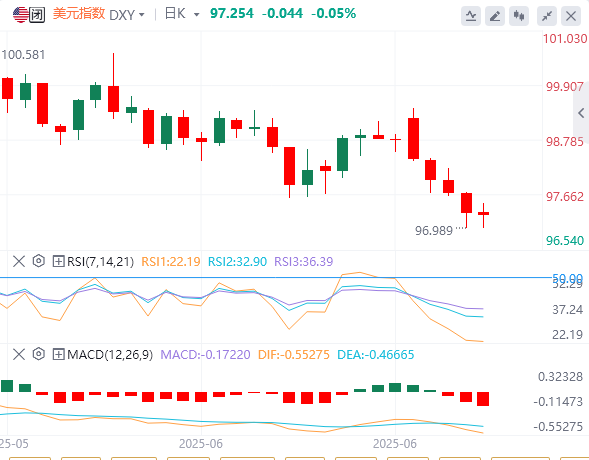Image resolution: width=589 pixels, height=460 pixels.
Task: Click the MACD(12,26,9) label
Action: (x=110, y=354)
